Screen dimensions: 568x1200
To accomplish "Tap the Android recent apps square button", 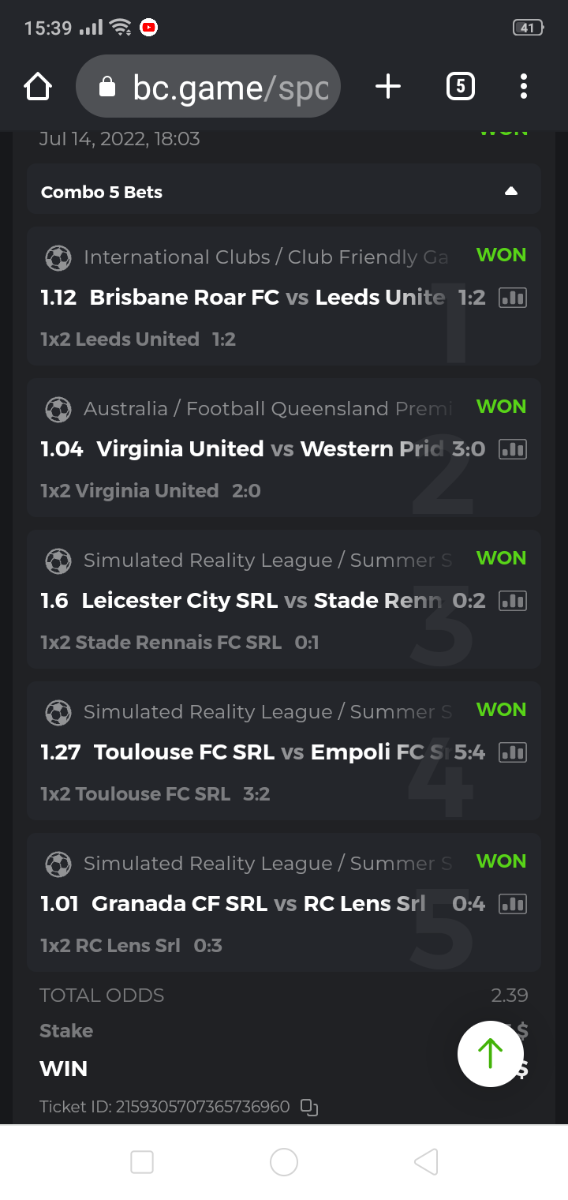I will coord(142,1162).
